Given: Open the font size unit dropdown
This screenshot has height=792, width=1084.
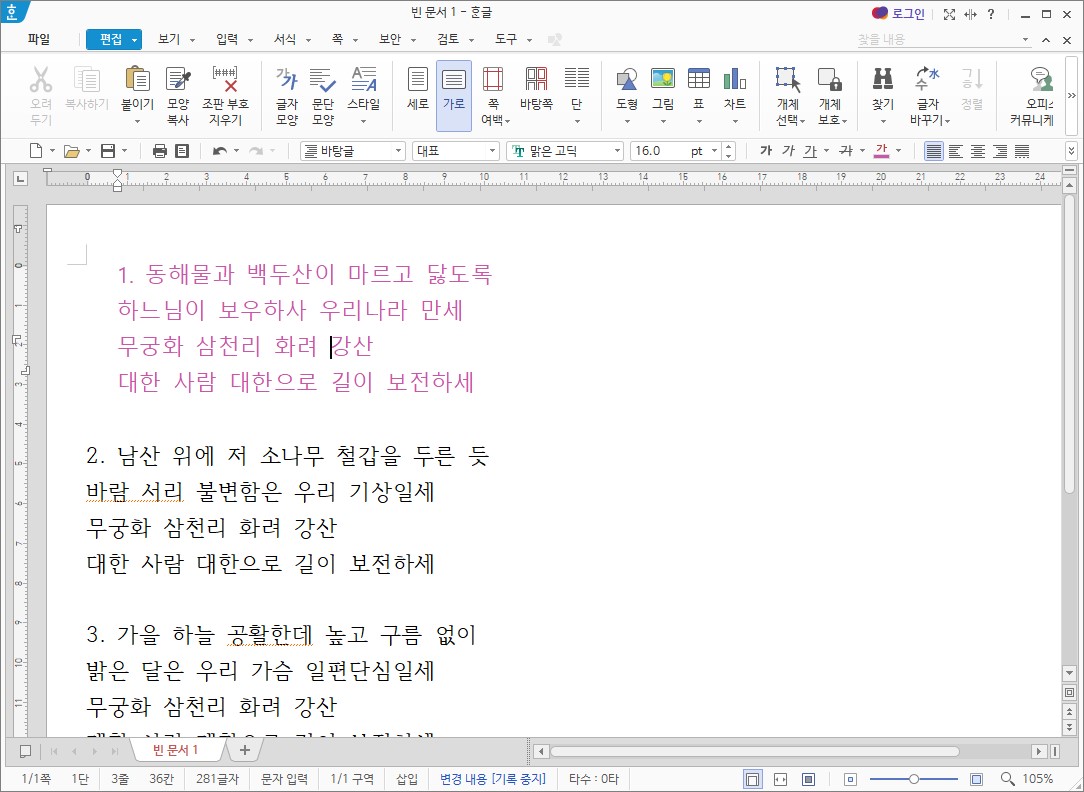Looking at the screenshot, I should [x=714, y=151].
